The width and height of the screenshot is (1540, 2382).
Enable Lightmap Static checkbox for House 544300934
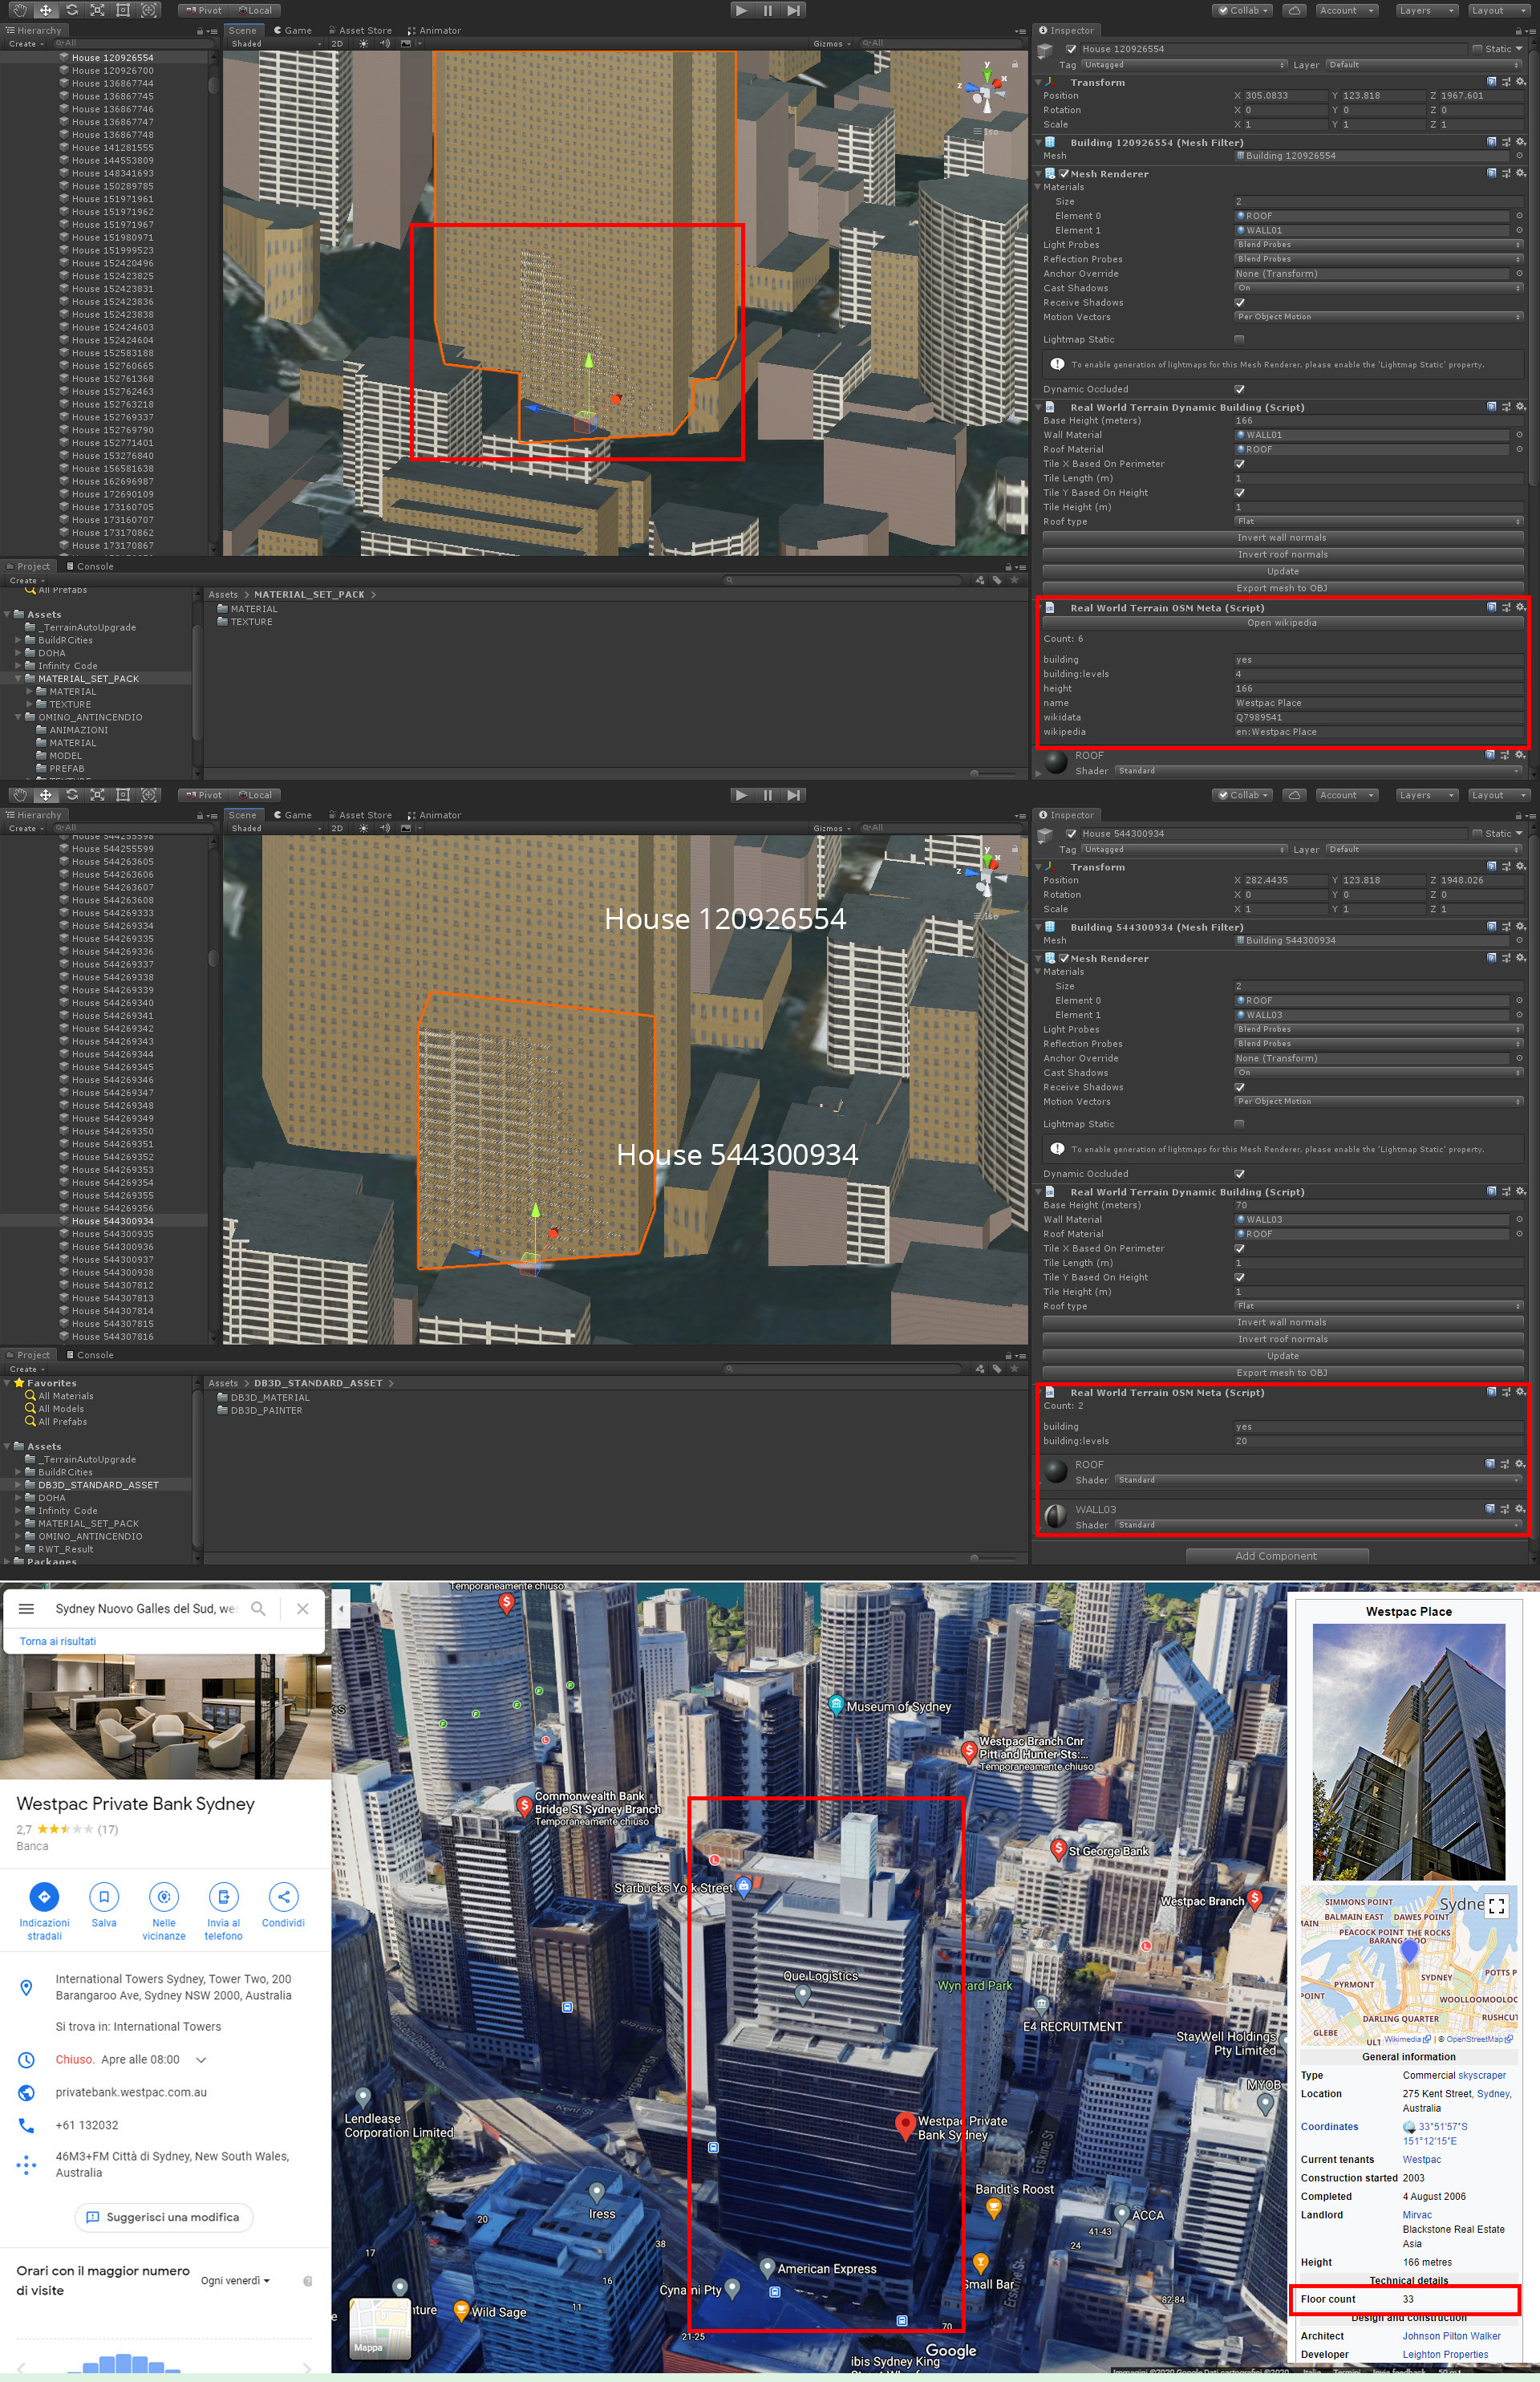click(x=1240, y=1124)
